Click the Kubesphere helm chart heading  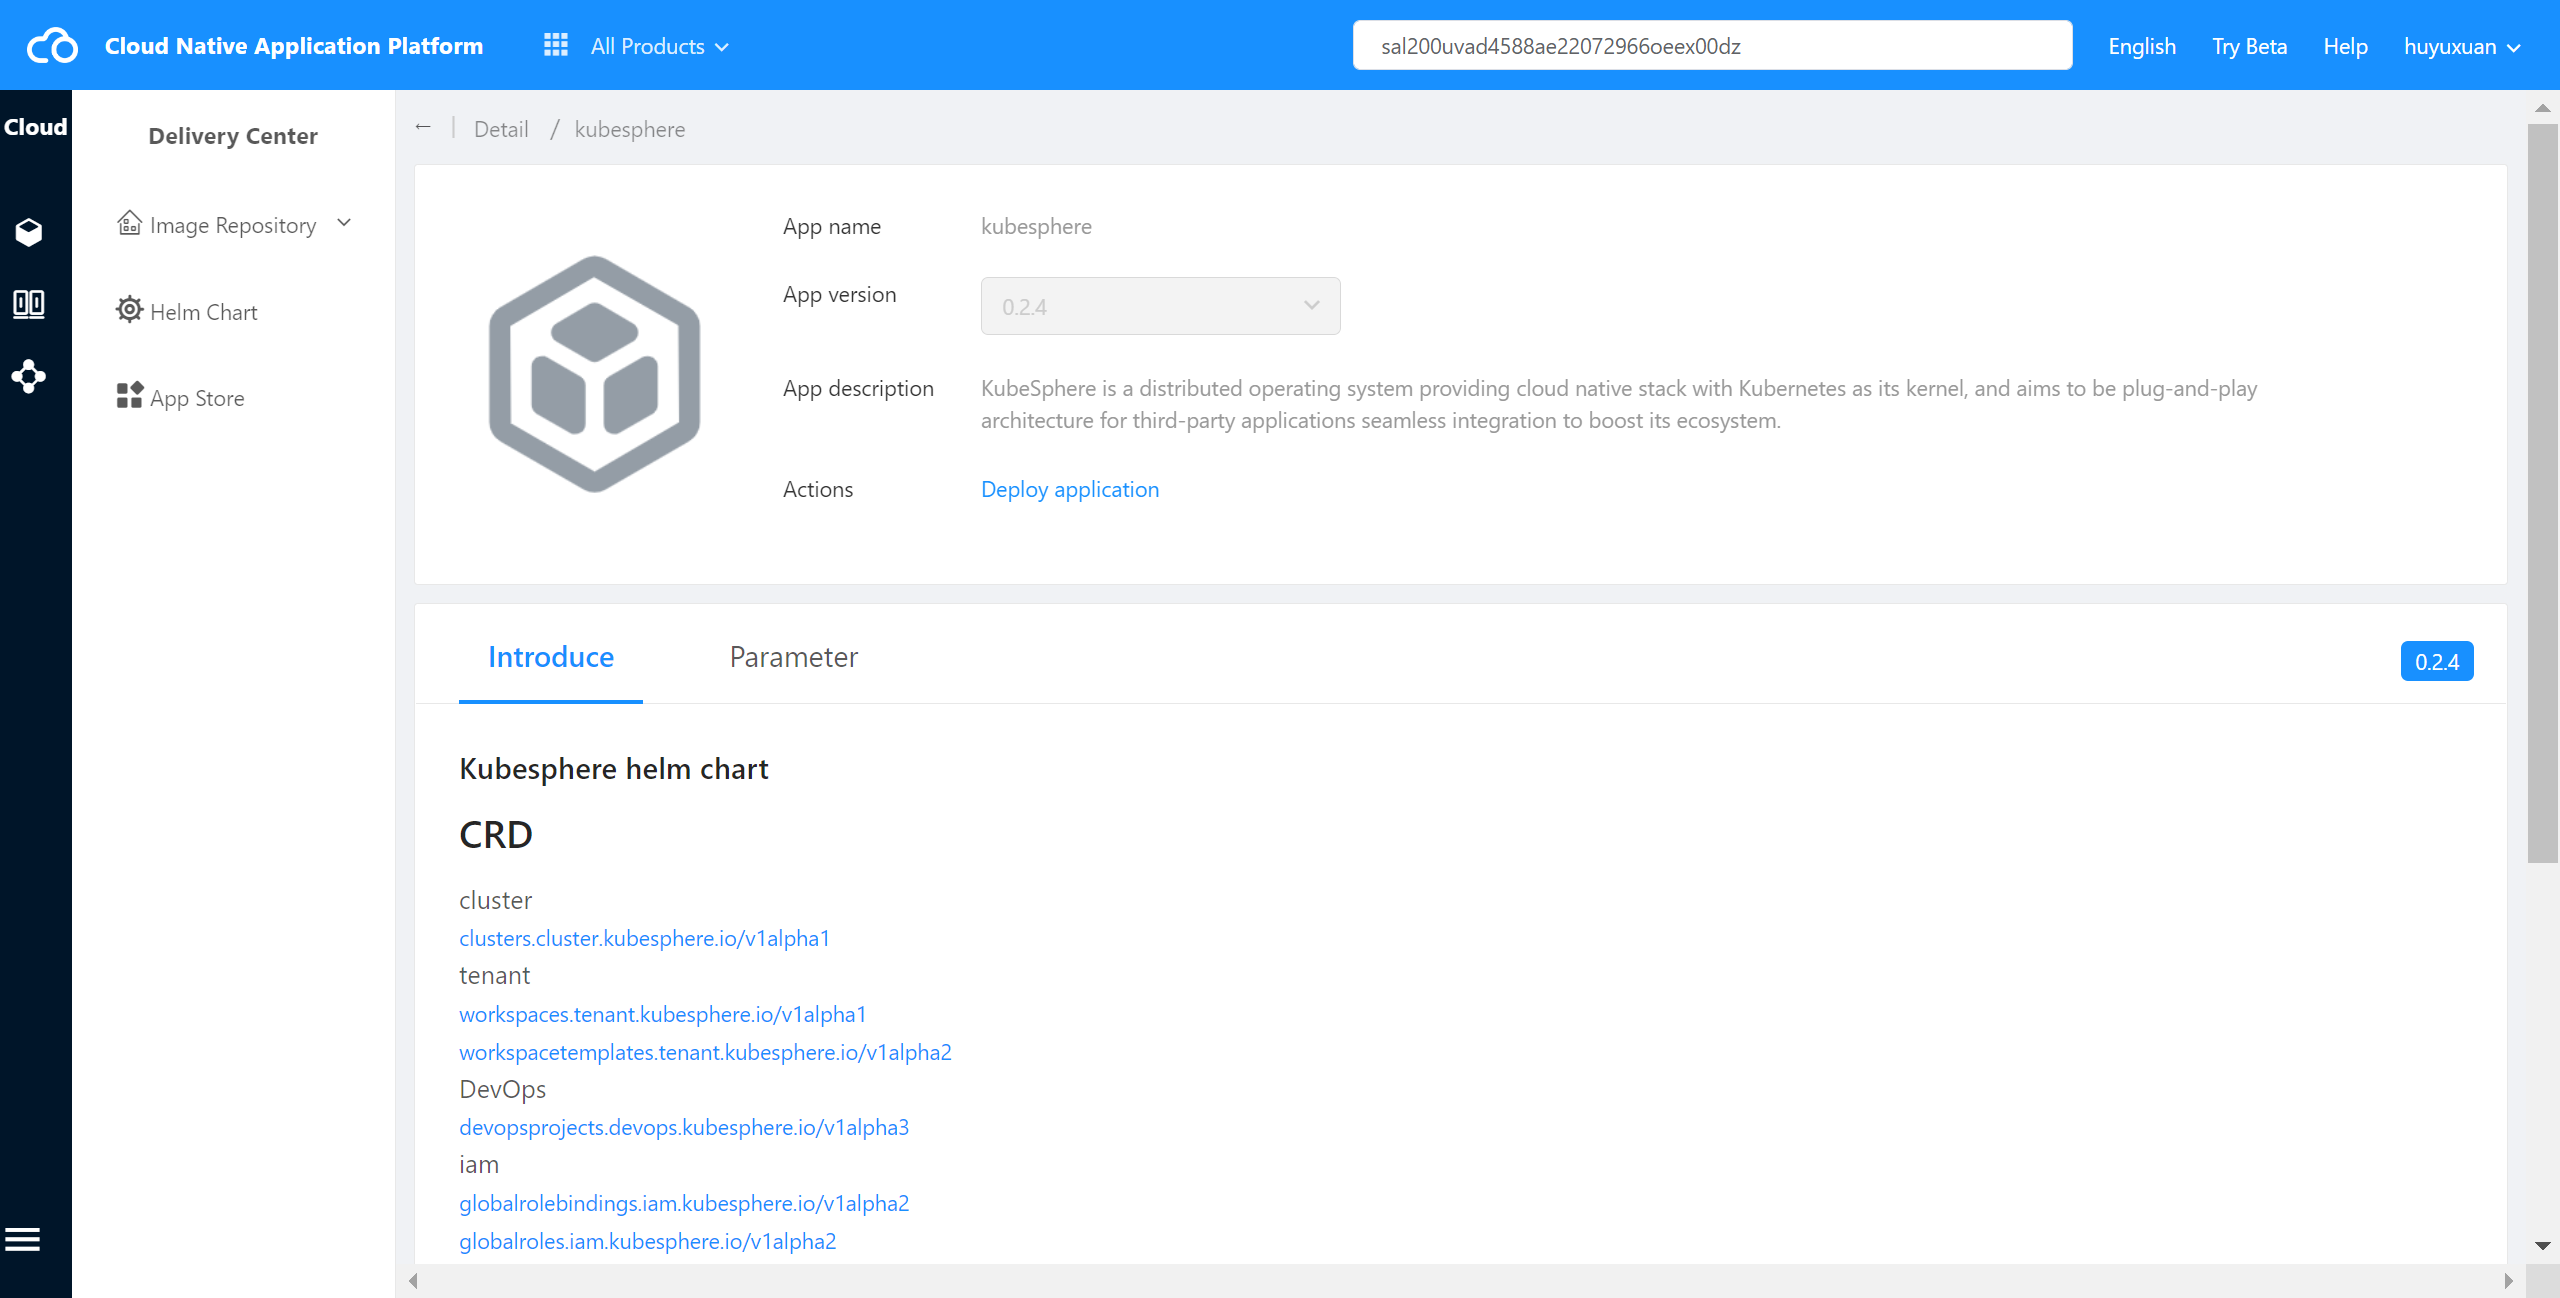click(x=614, y=769)
